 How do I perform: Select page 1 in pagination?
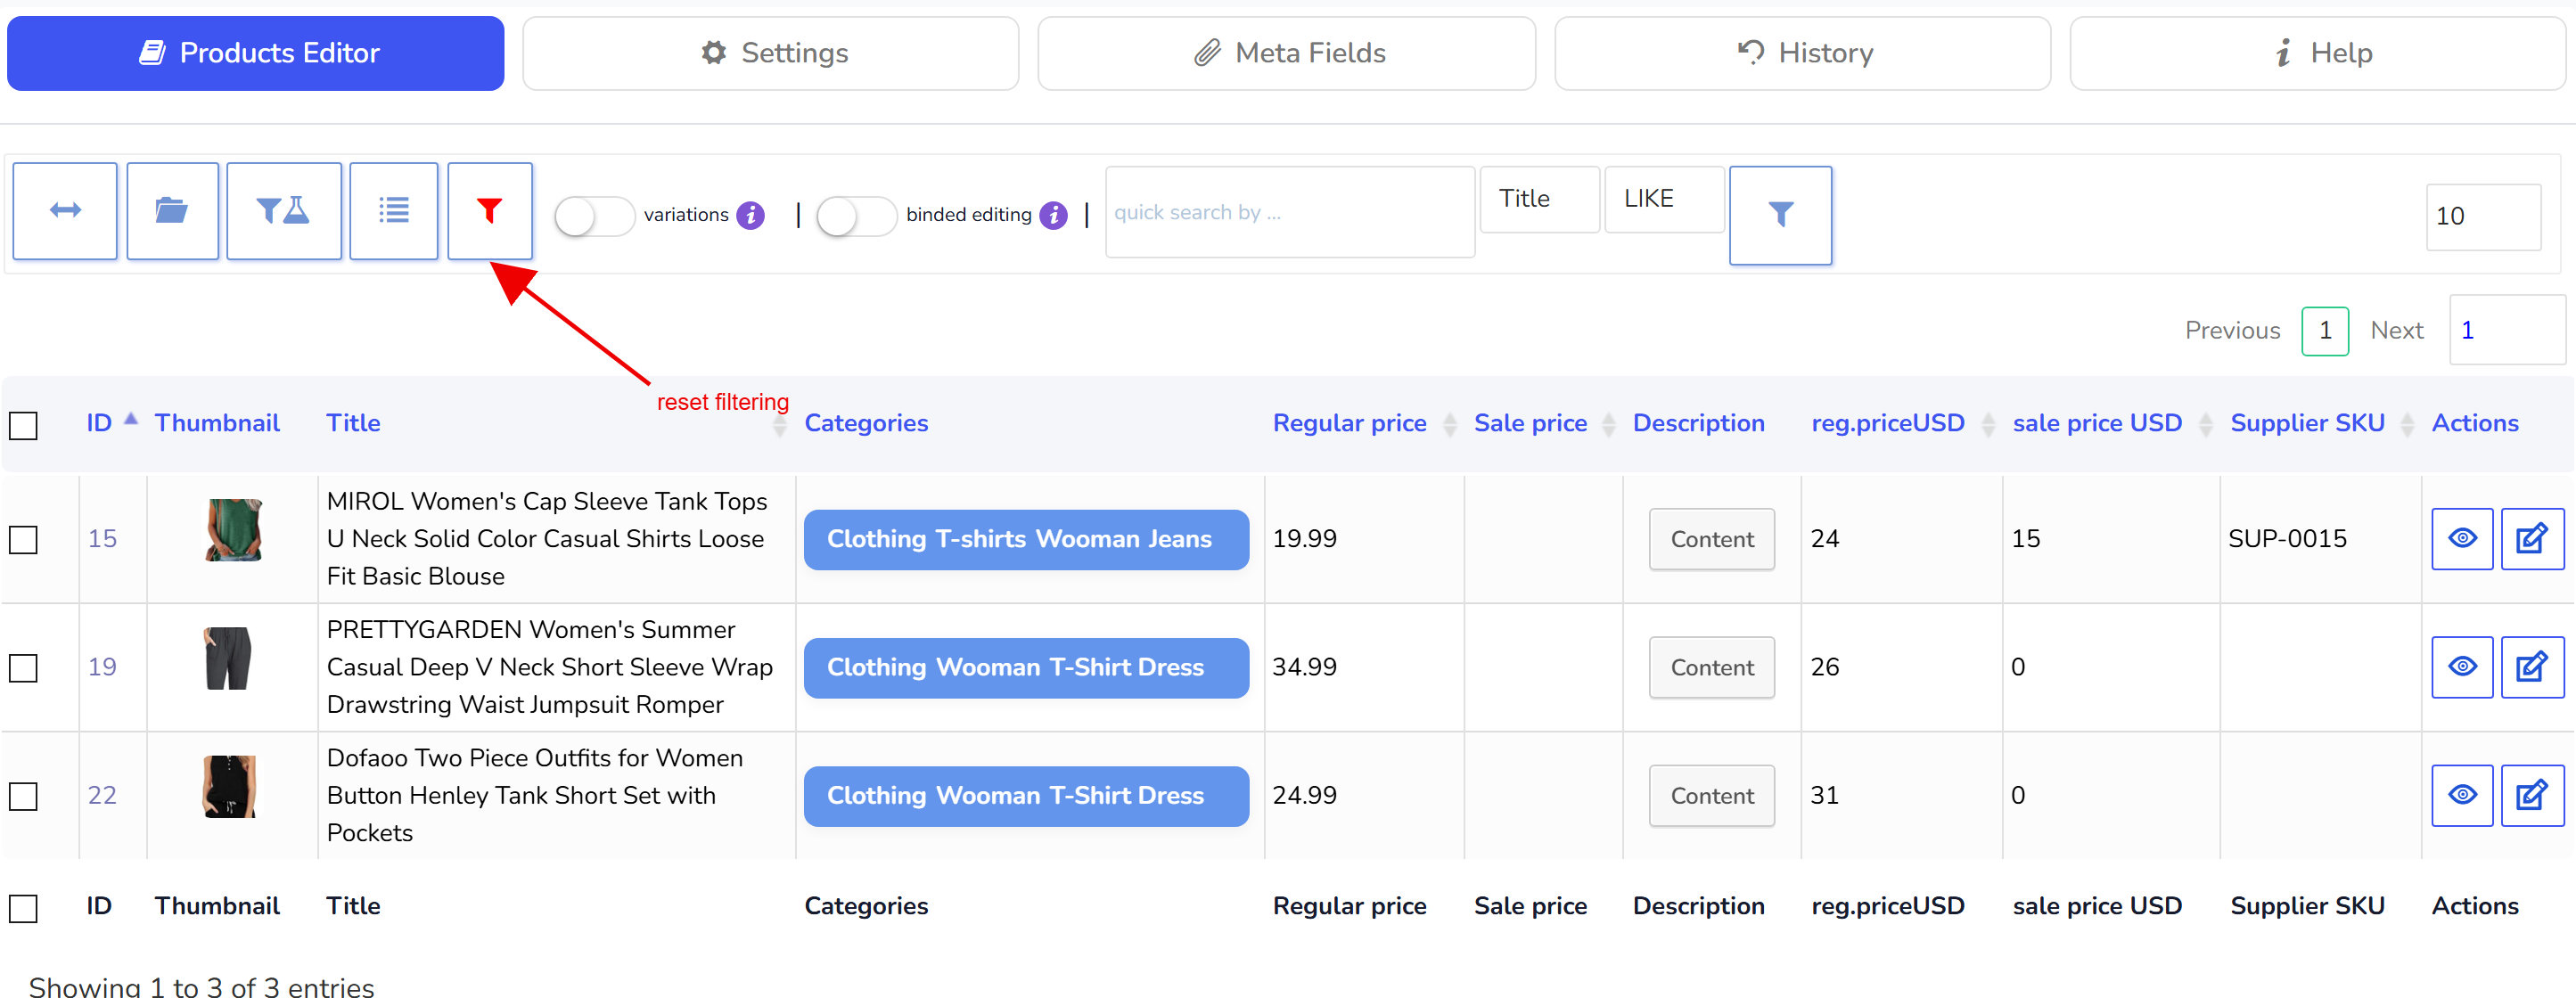click(2325, 331)
